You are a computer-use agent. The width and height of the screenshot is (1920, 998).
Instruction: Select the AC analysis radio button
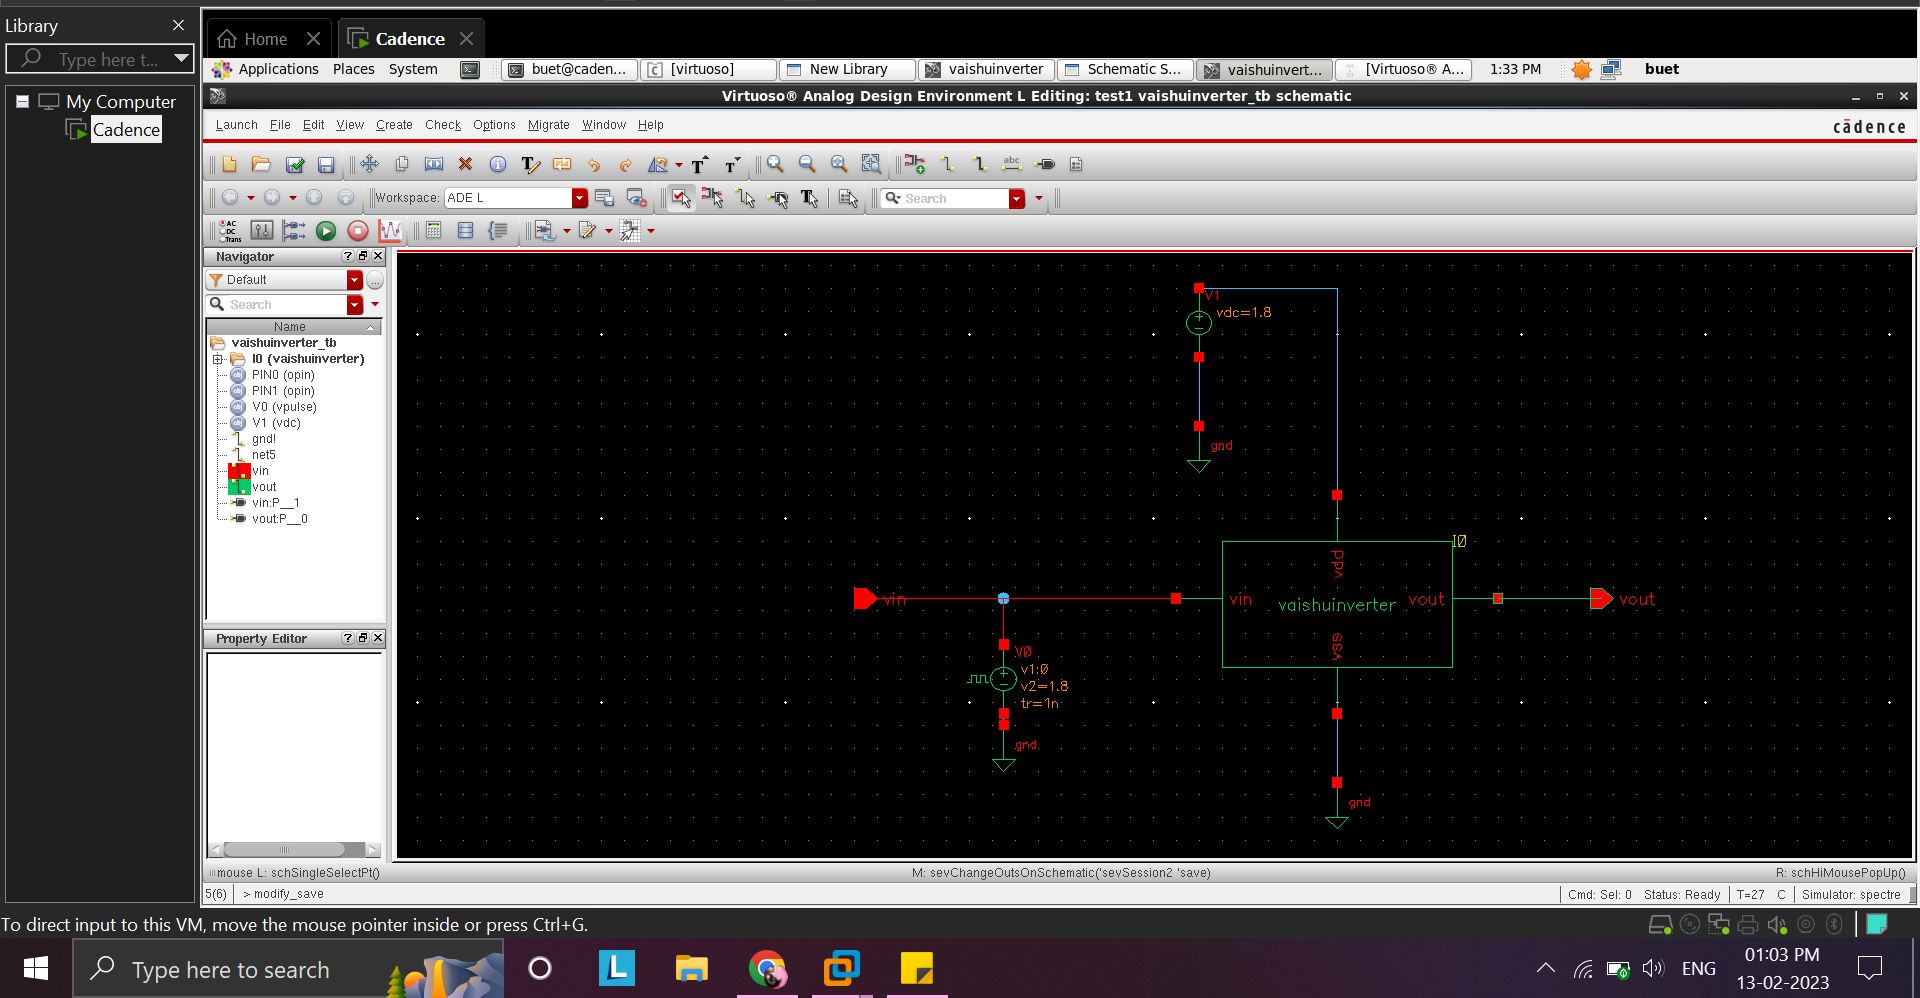point(222,224)
